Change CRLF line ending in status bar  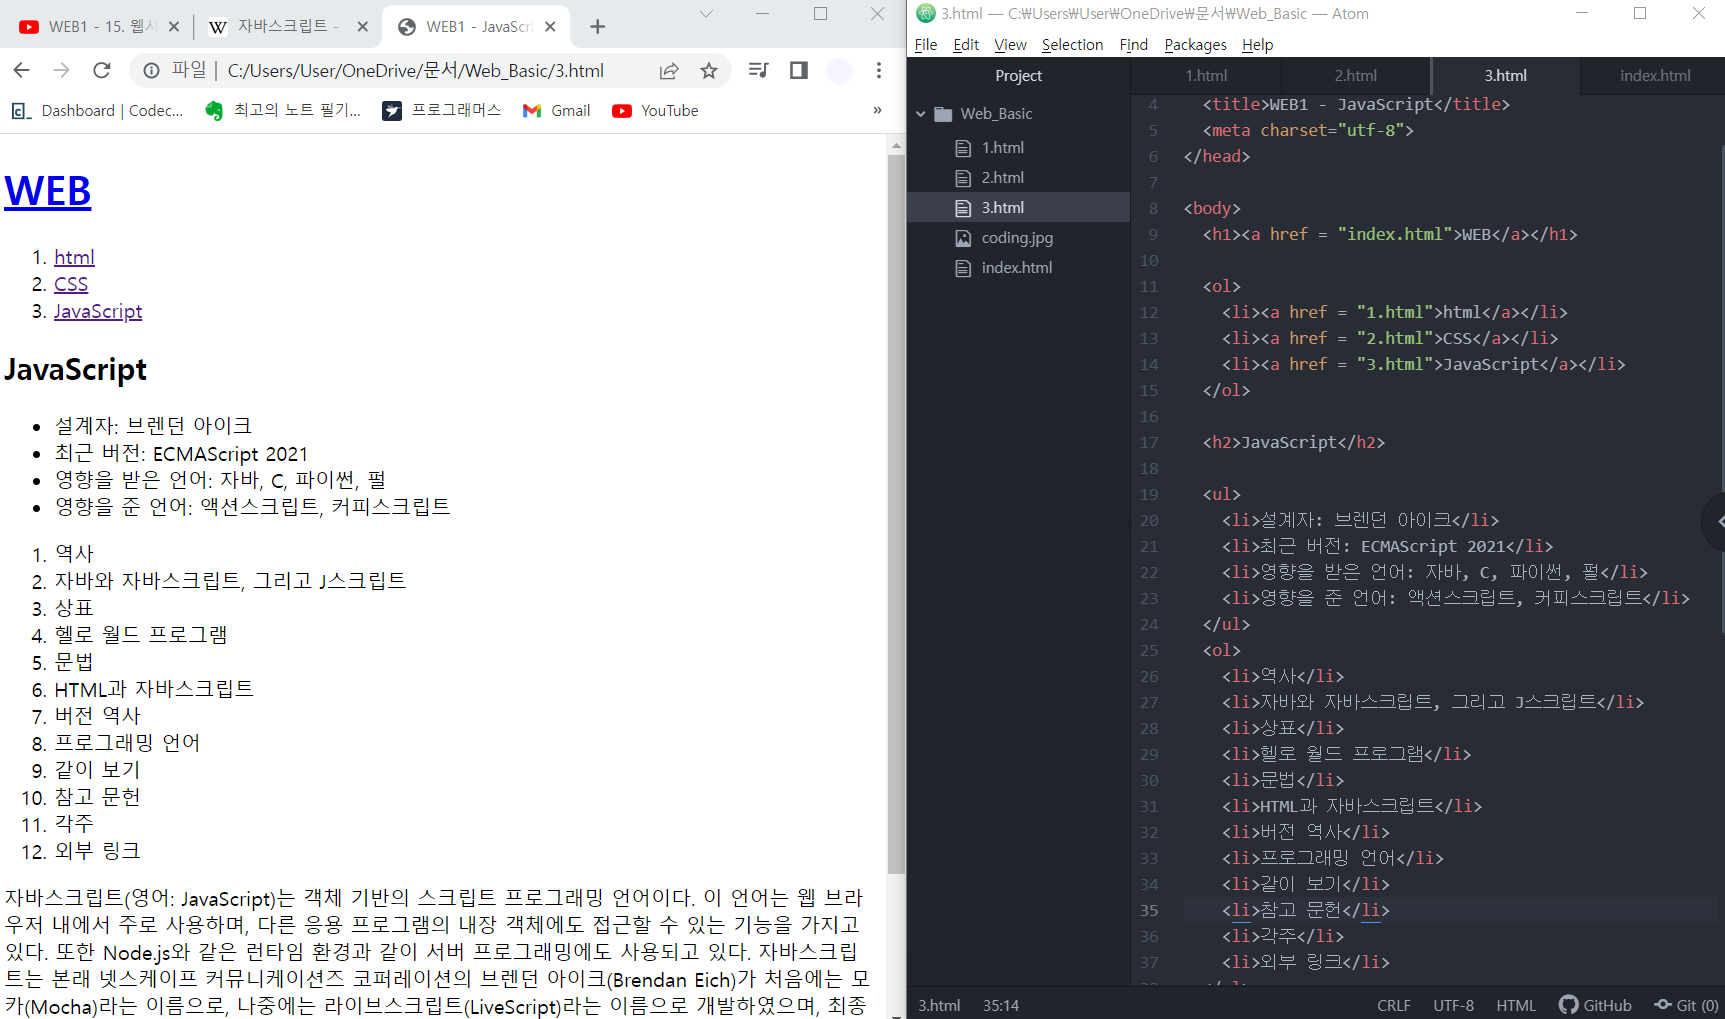(x=1393, y=1005)
